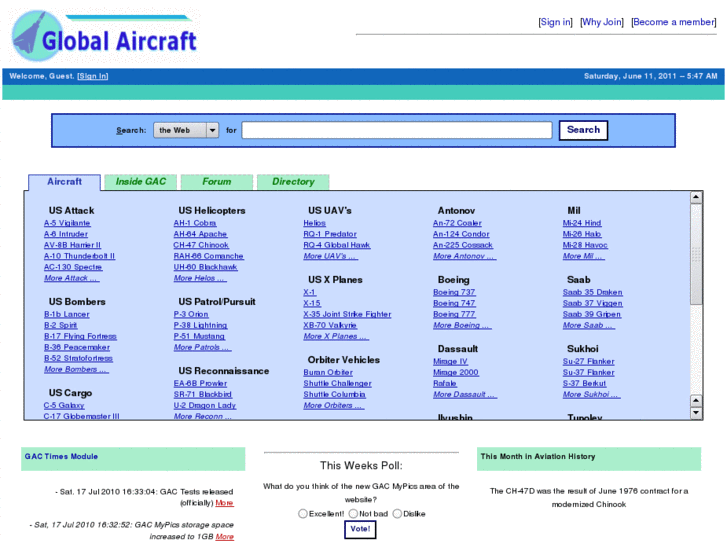The image size is (727, 545).
Task: Open the Forum tab
Action: point(217,182)
